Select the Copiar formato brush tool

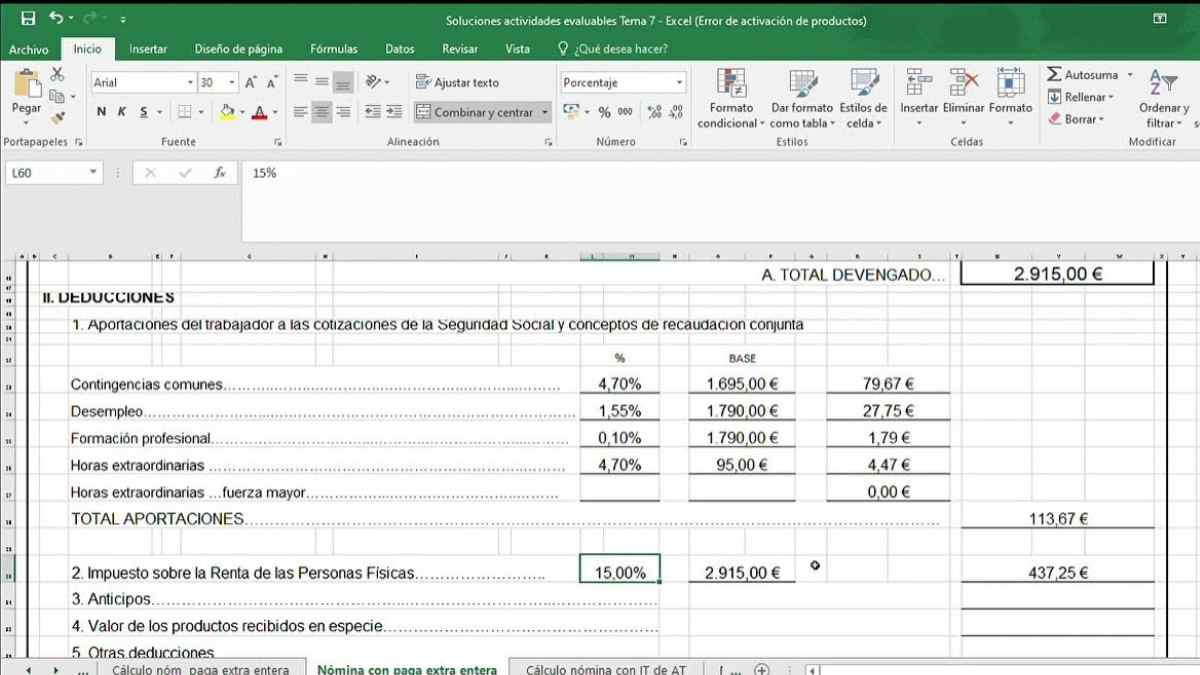tap(56, 118)
